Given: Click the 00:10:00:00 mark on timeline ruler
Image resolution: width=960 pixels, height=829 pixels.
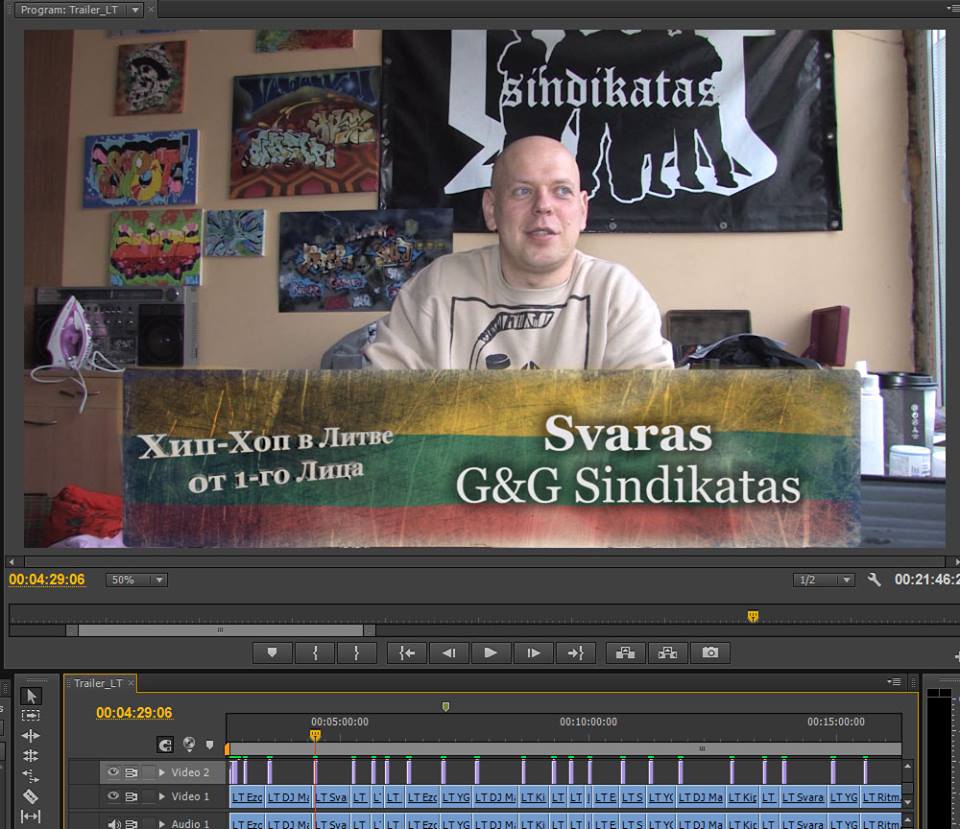Looking at the screenshot, I should point(588,722).
